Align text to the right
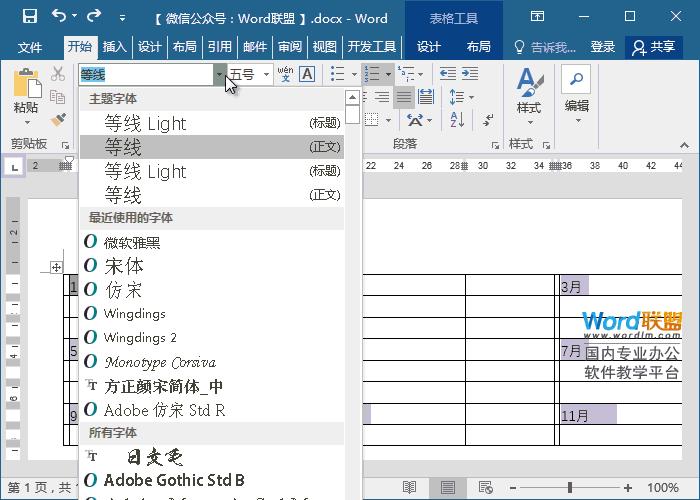 point(381,97)
